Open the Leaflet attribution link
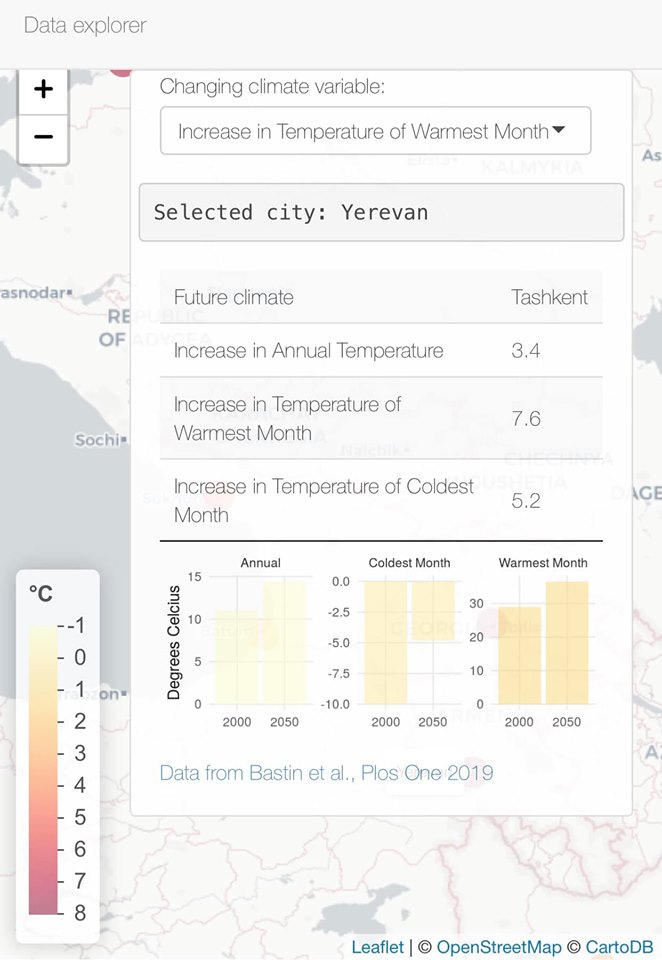This screenshot has width=662, height=960. coord(378,947)
